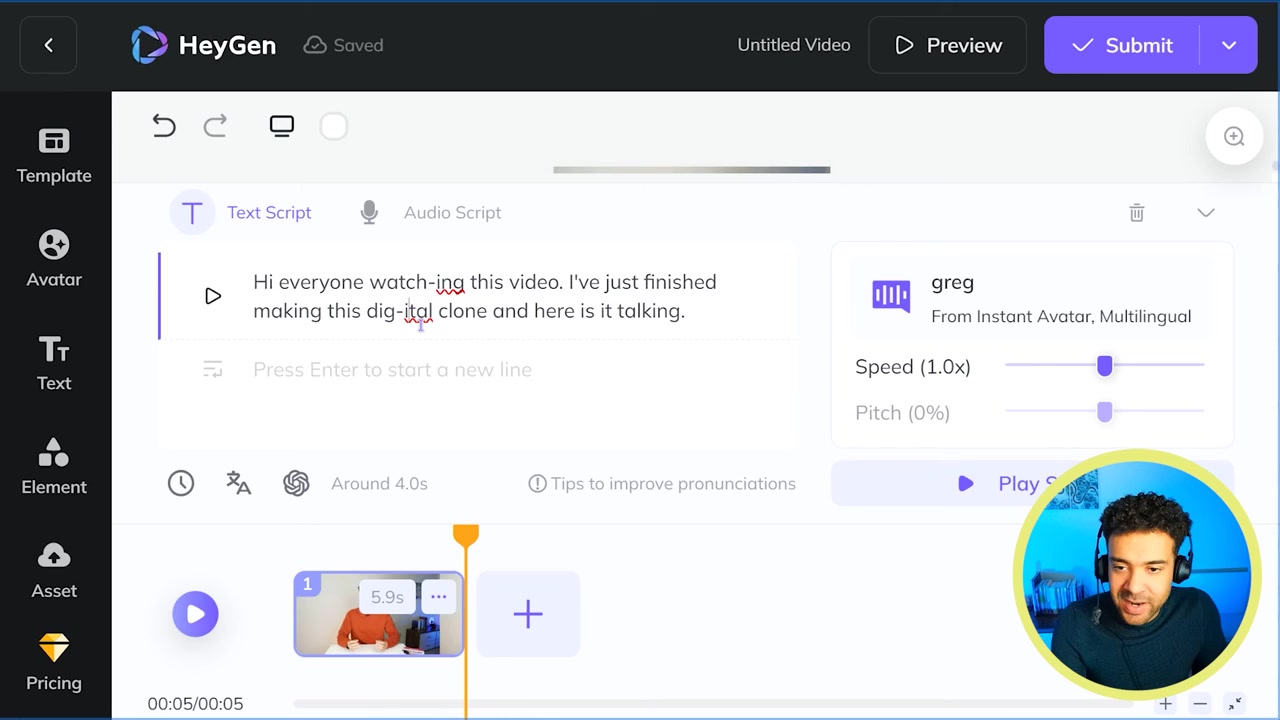Click the 00:05/00:05 time display
Image resolution: width=1280 pixels, height=720 pixels.
(x=195, y=704)
